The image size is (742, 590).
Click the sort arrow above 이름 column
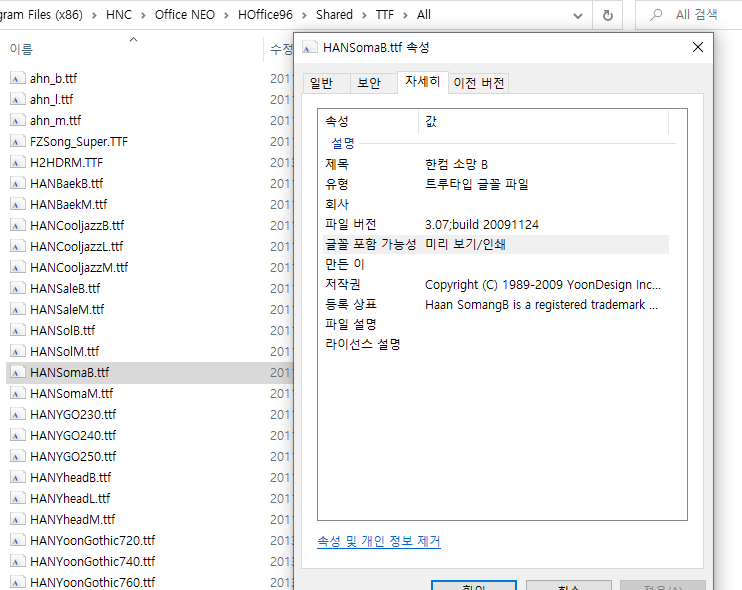click(133, 40)
